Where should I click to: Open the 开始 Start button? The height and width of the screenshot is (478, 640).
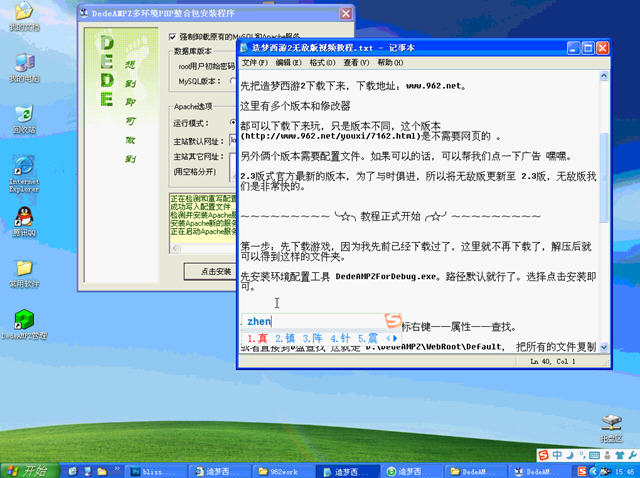click(29, 471)
